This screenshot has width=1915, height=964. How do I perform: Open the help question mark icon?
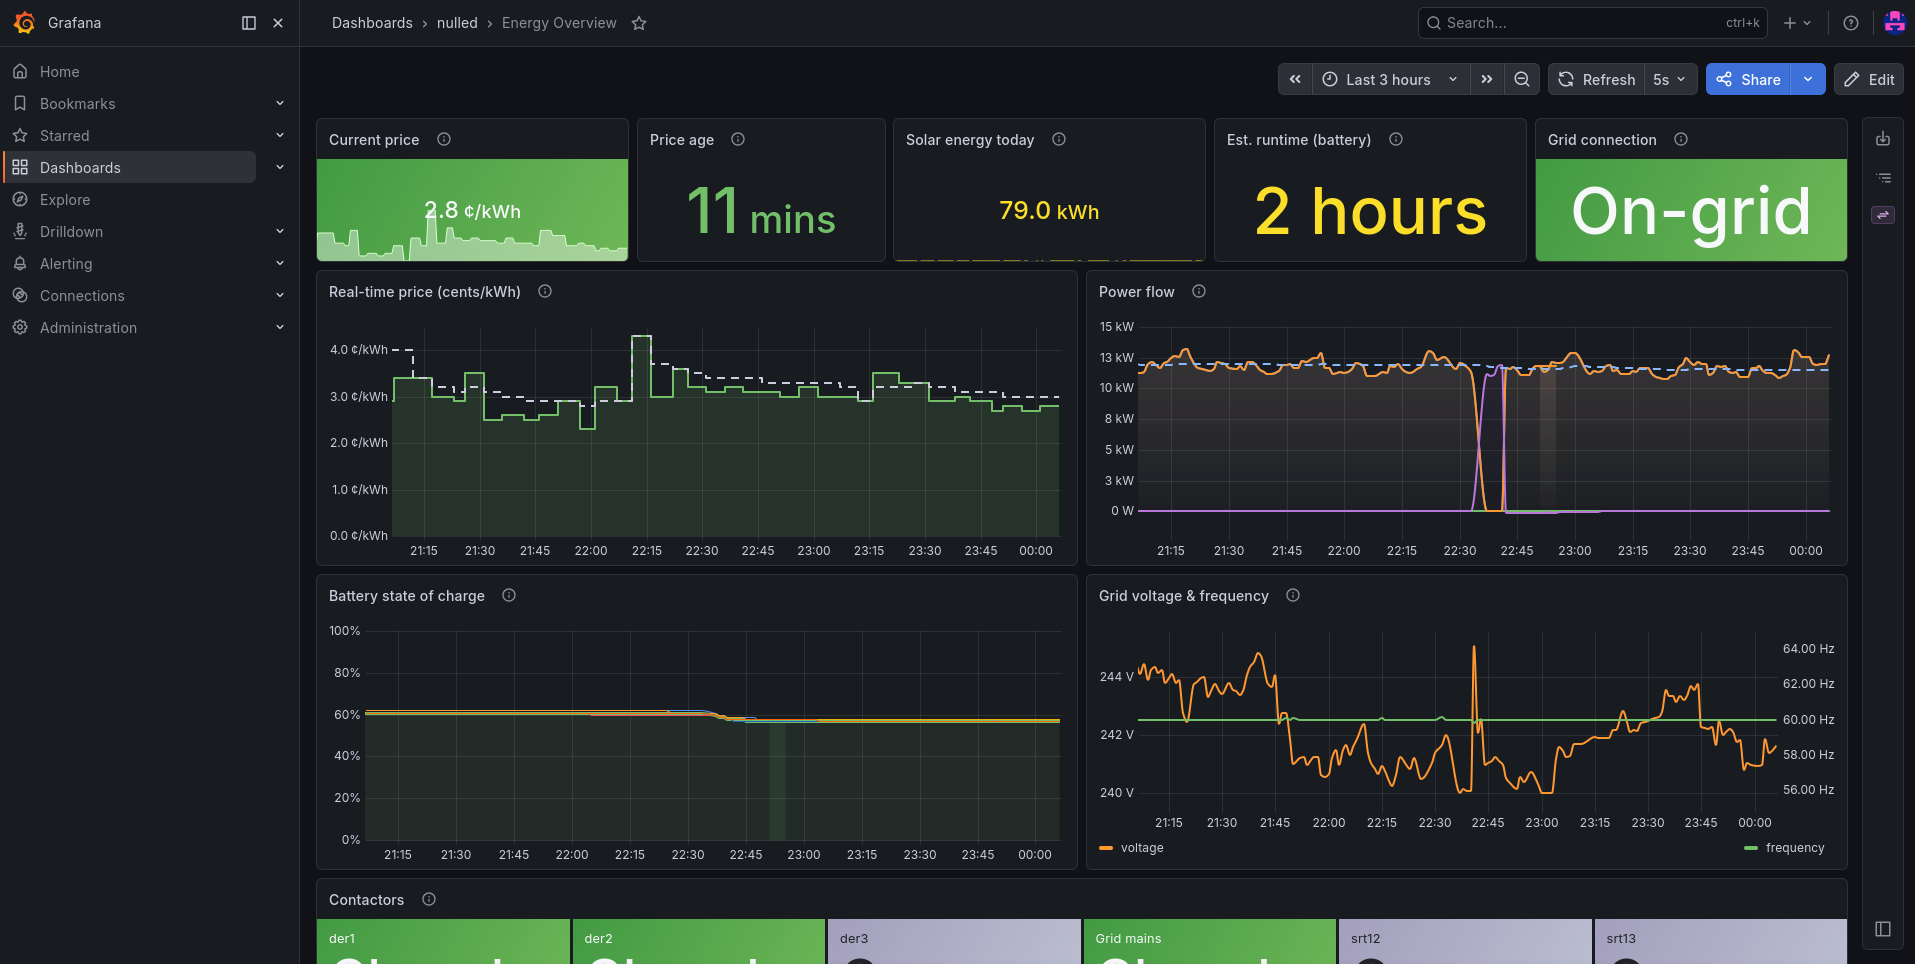(x=1851, y=23)
